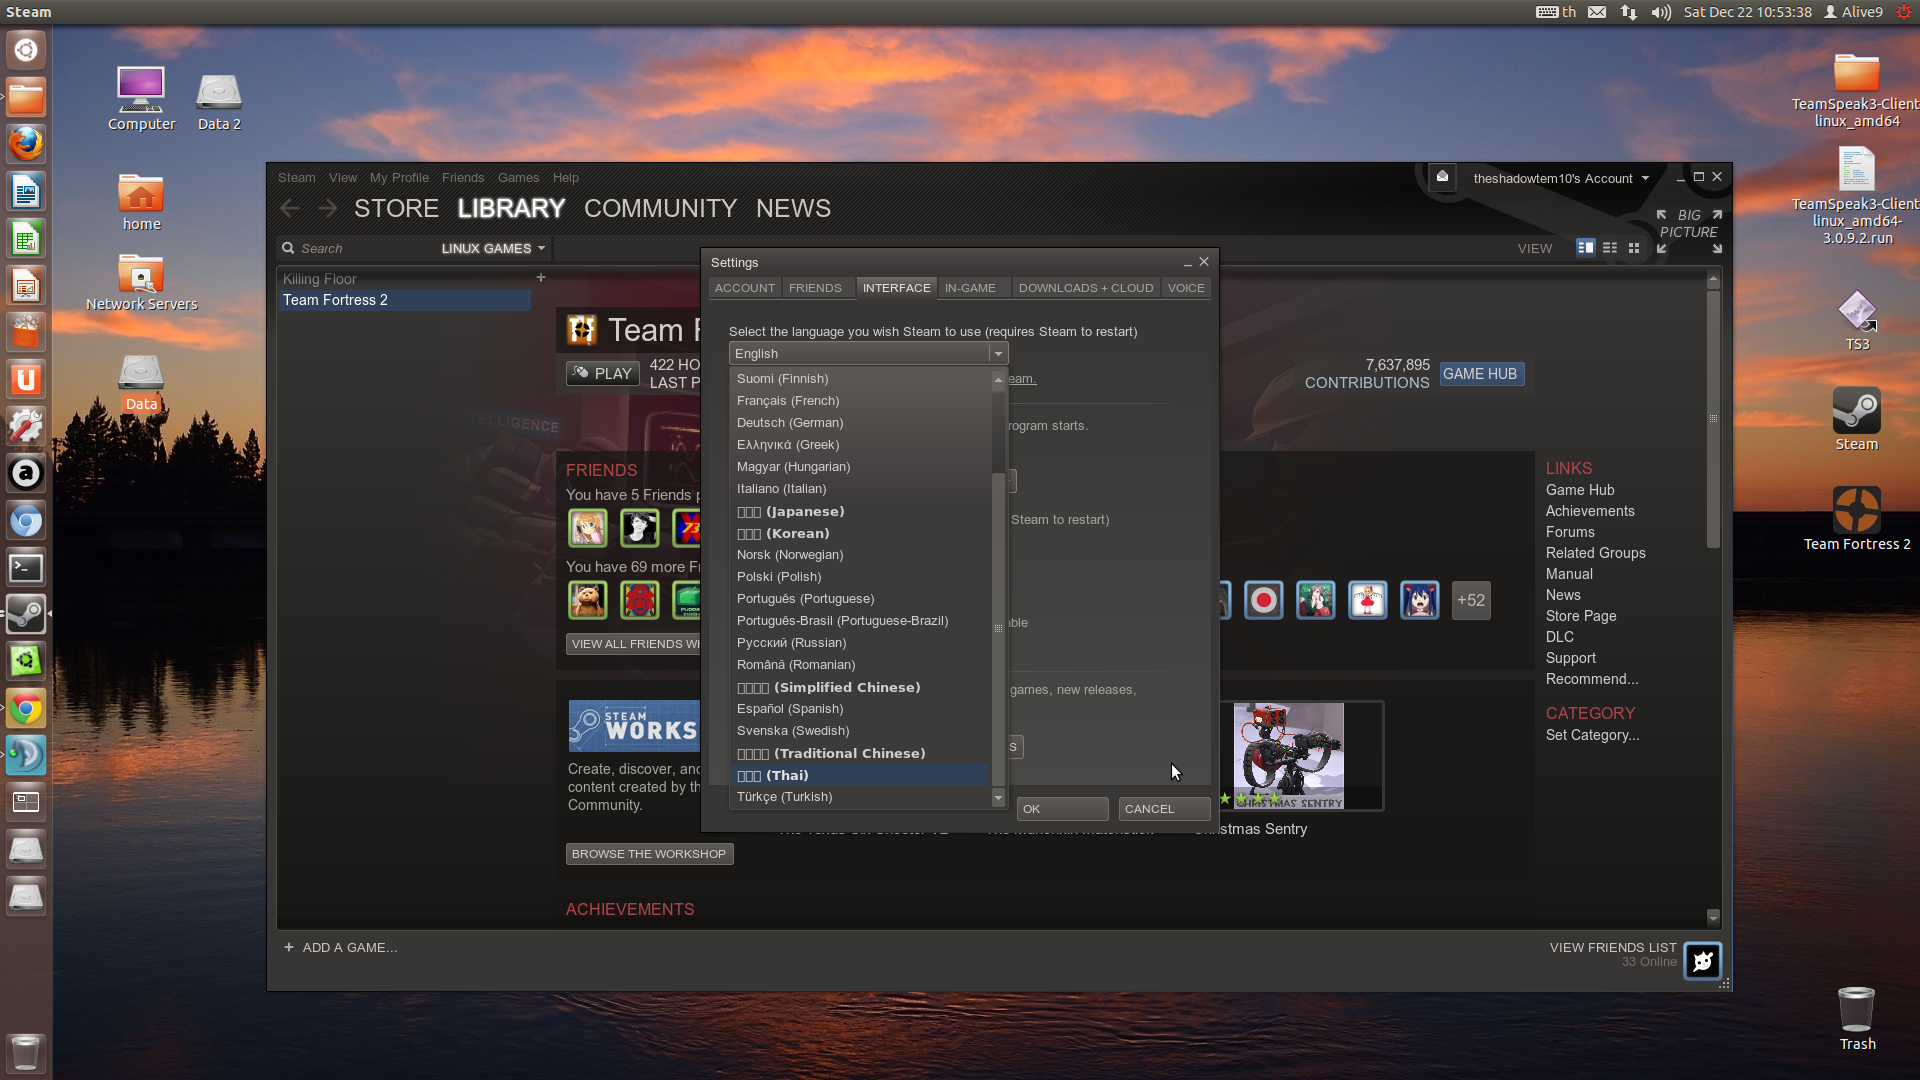
Task: Switch to the IN-GAME settings tab
Action: [x=970, y=288]
